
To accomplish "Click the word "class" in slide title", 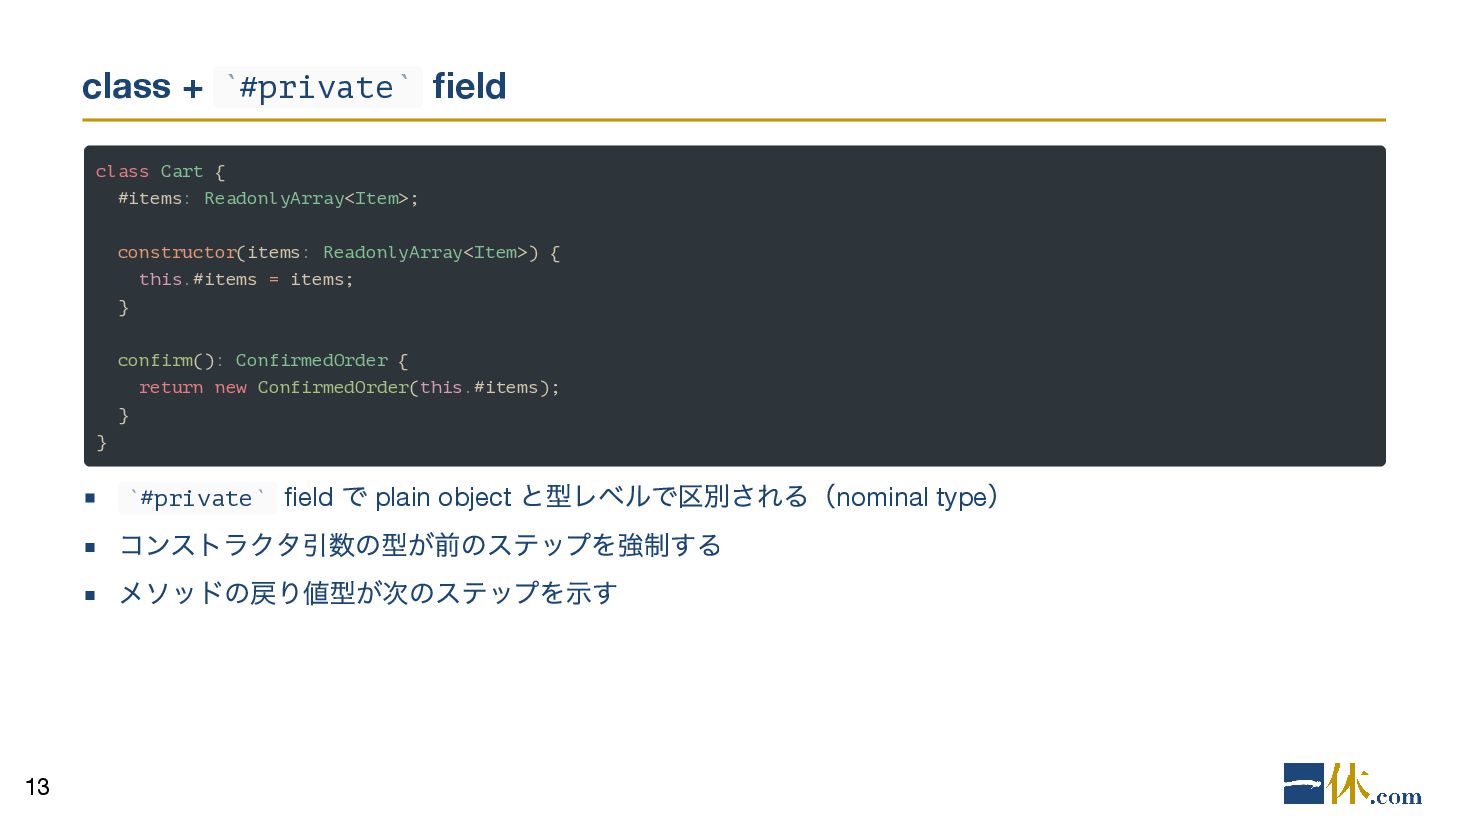I will [126, 87].
